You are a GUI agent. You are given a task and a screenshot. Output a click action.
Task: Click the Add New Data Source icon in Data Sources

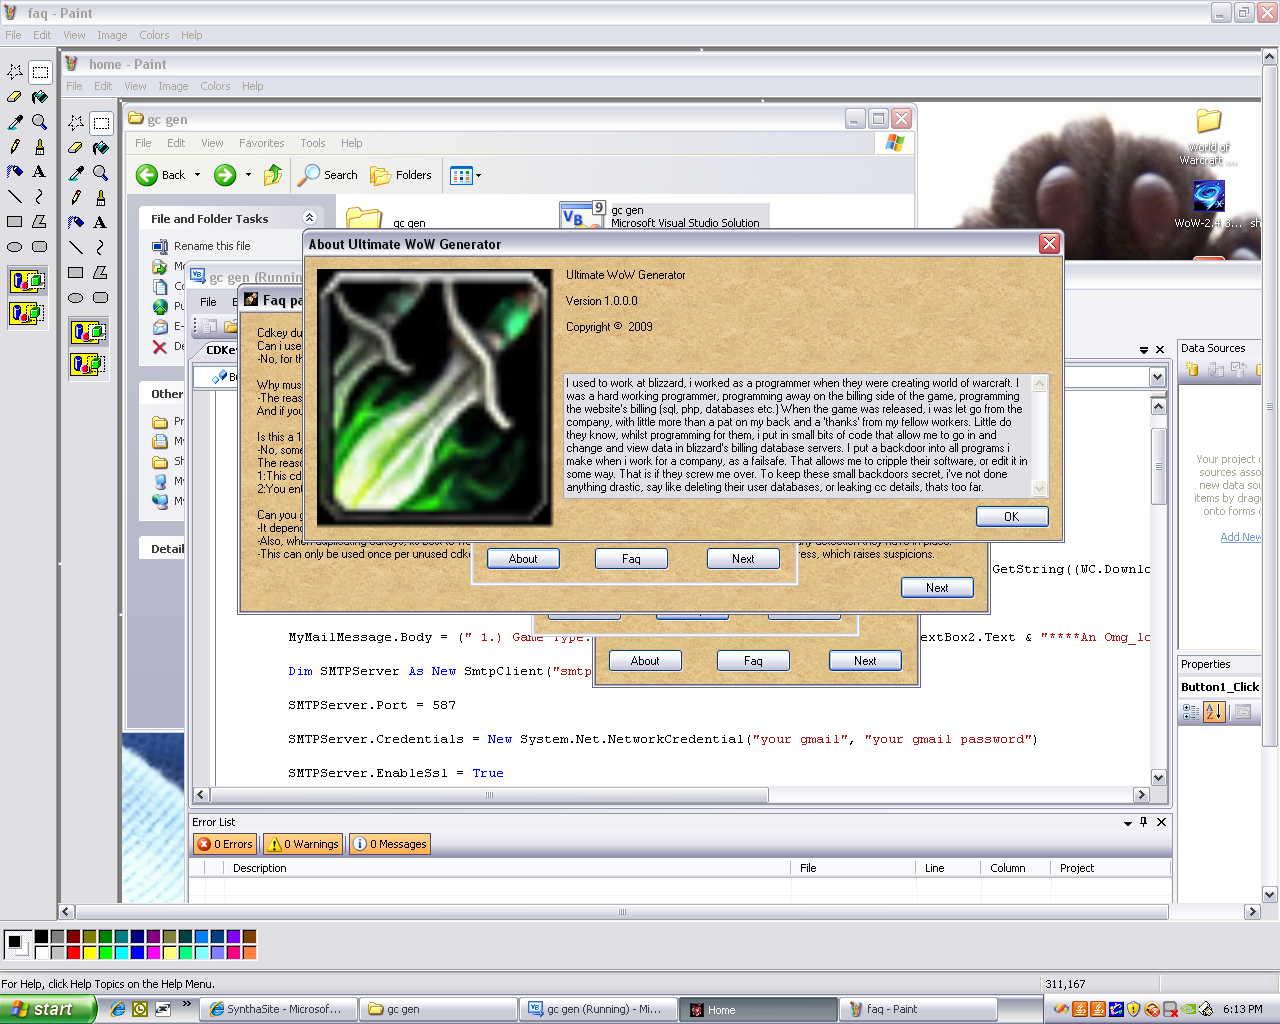click(x=1192, y=369)
